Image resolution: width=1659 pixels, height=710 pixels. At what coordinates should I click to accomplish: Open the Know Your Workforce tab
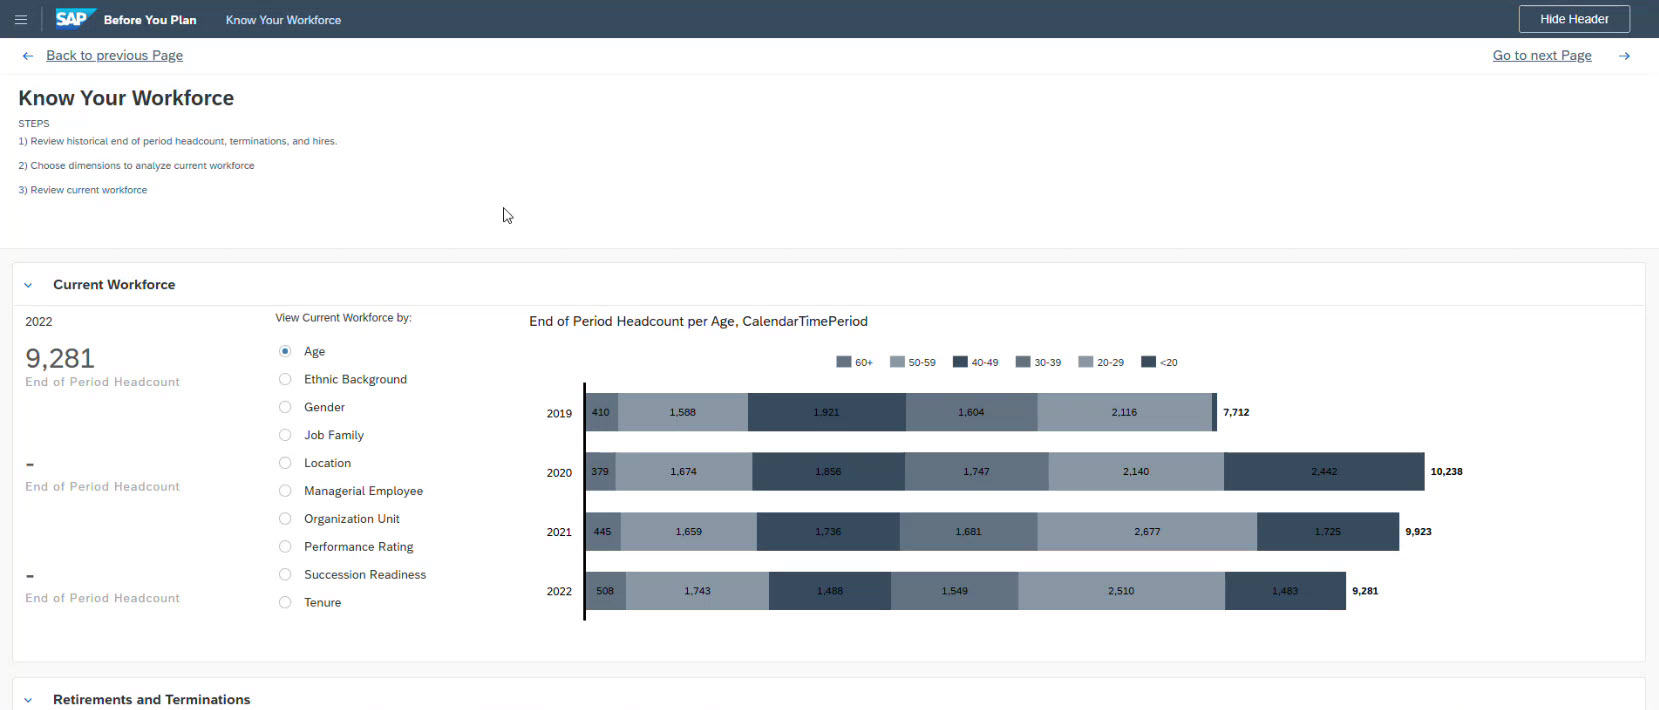[x=283, y=20]
